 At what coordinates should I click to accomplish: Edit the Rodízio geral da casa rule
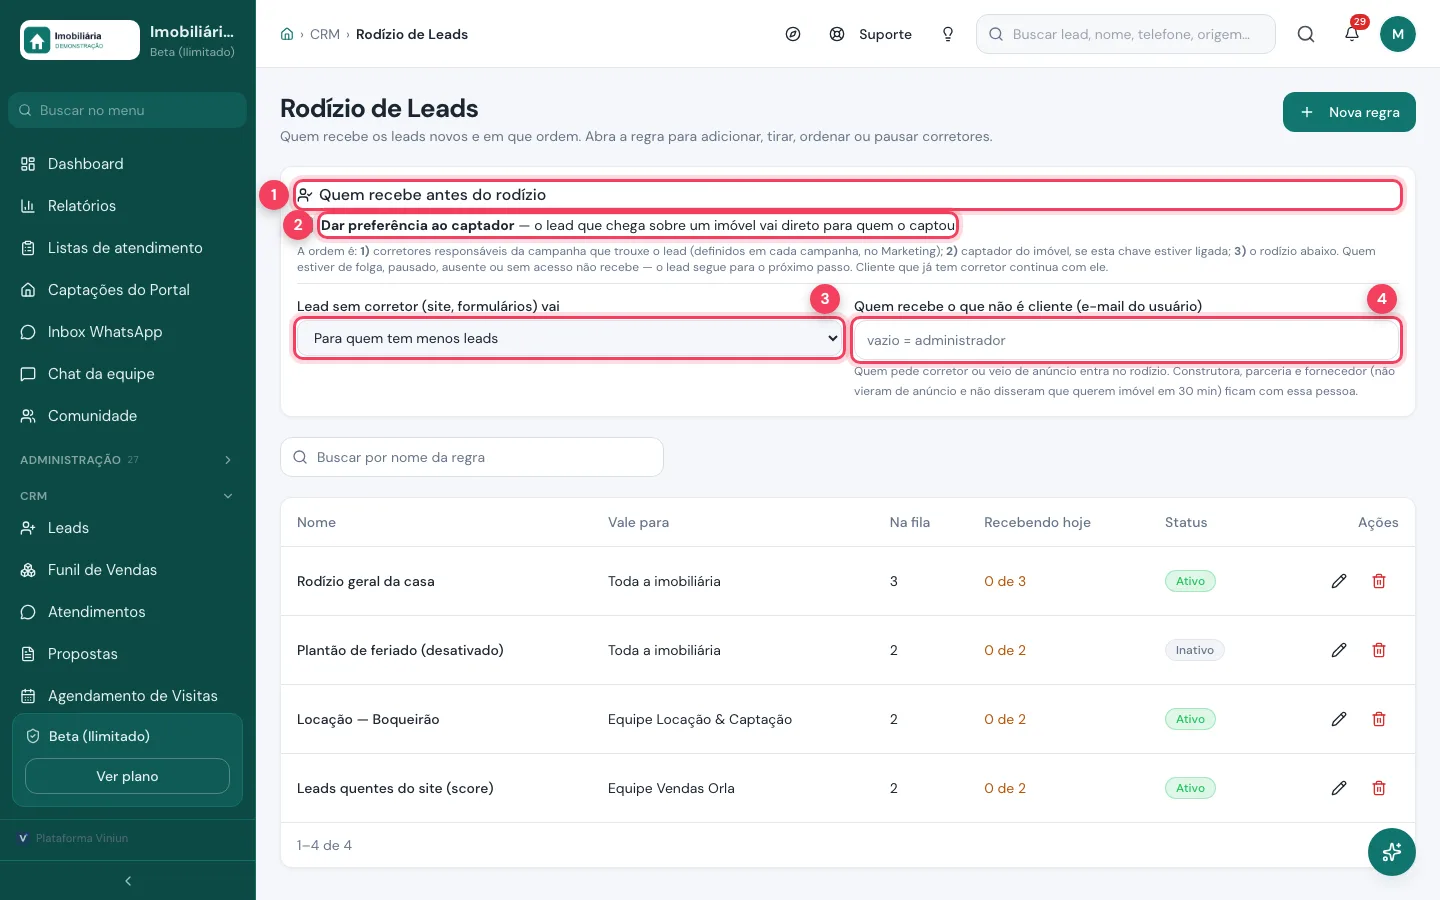tap(1339, 581)
